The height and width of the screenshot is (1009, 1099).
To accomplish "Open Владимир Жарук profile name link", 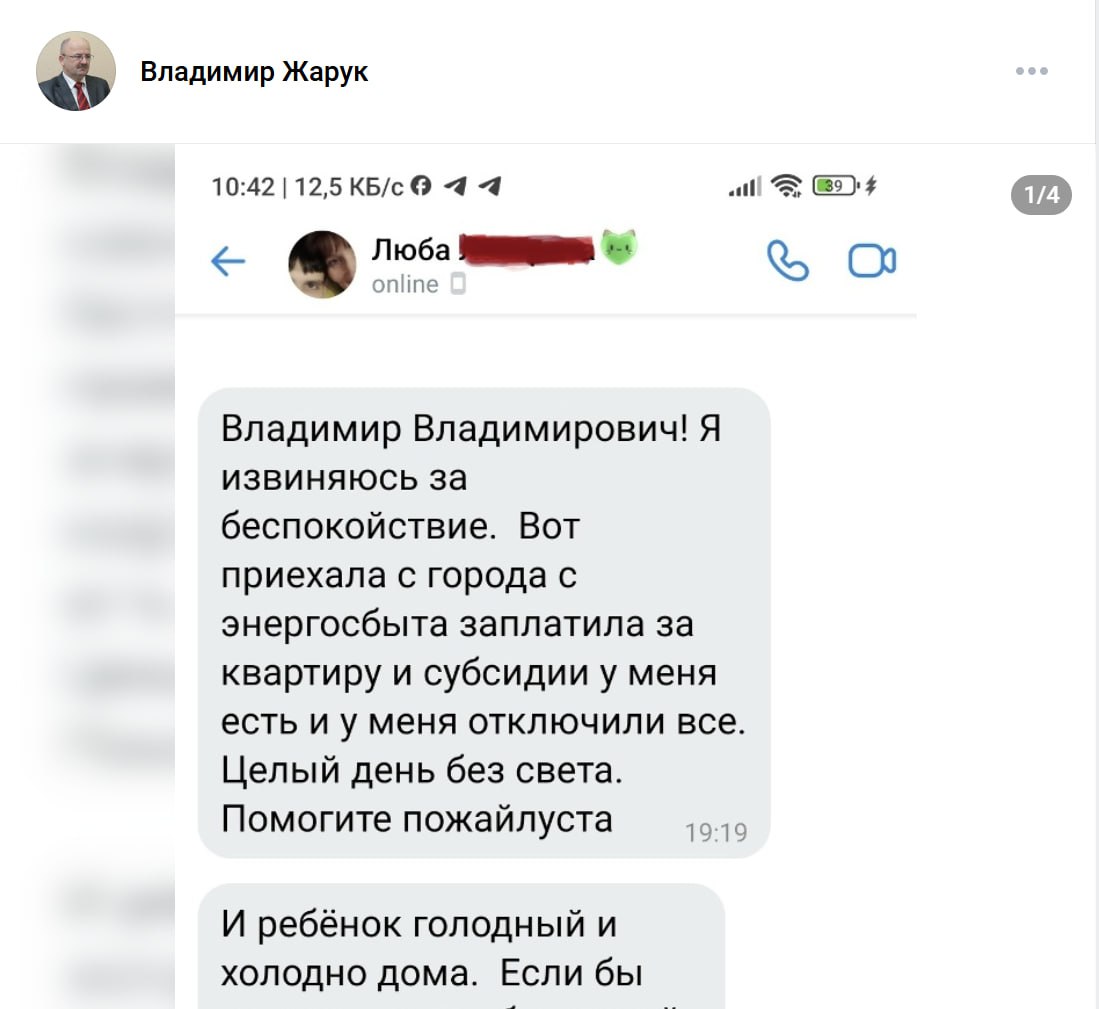I will (x=254, y=71).
